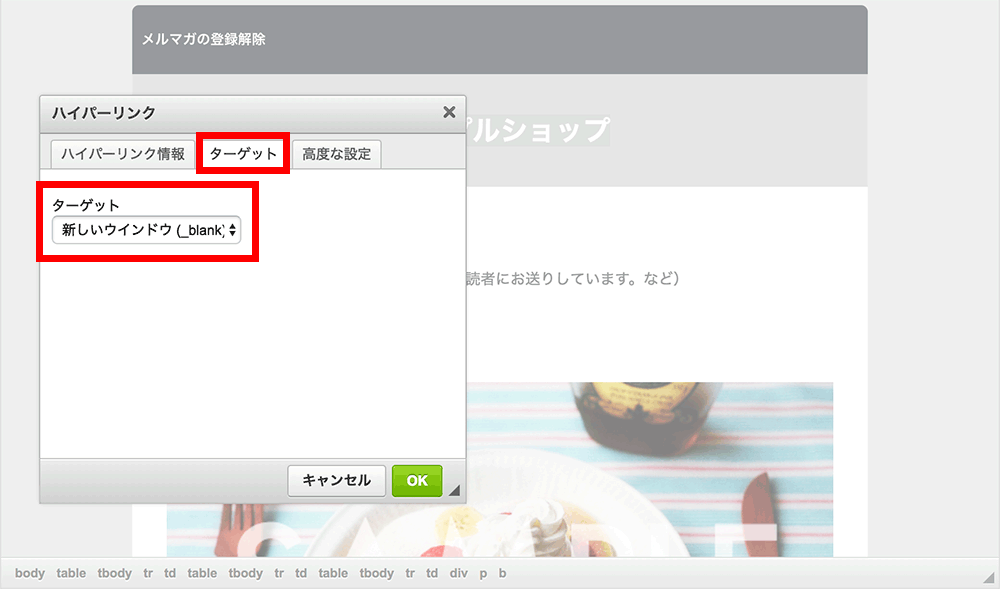The width and height of the screenshot is (1000, 589).
Task: Select the td element just before div
Action: [x=432, y=573]
